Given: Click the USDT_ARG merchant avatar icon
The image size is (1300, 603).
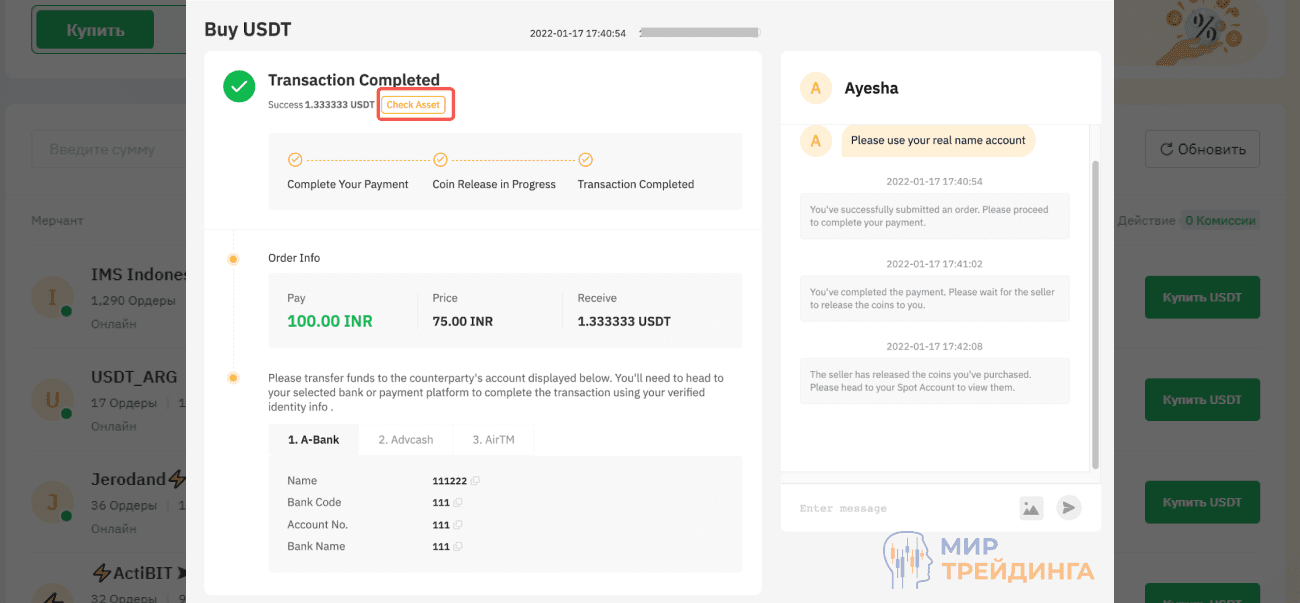Looking at the screenshot, I should pyautogui.click(x=52, y=401).
